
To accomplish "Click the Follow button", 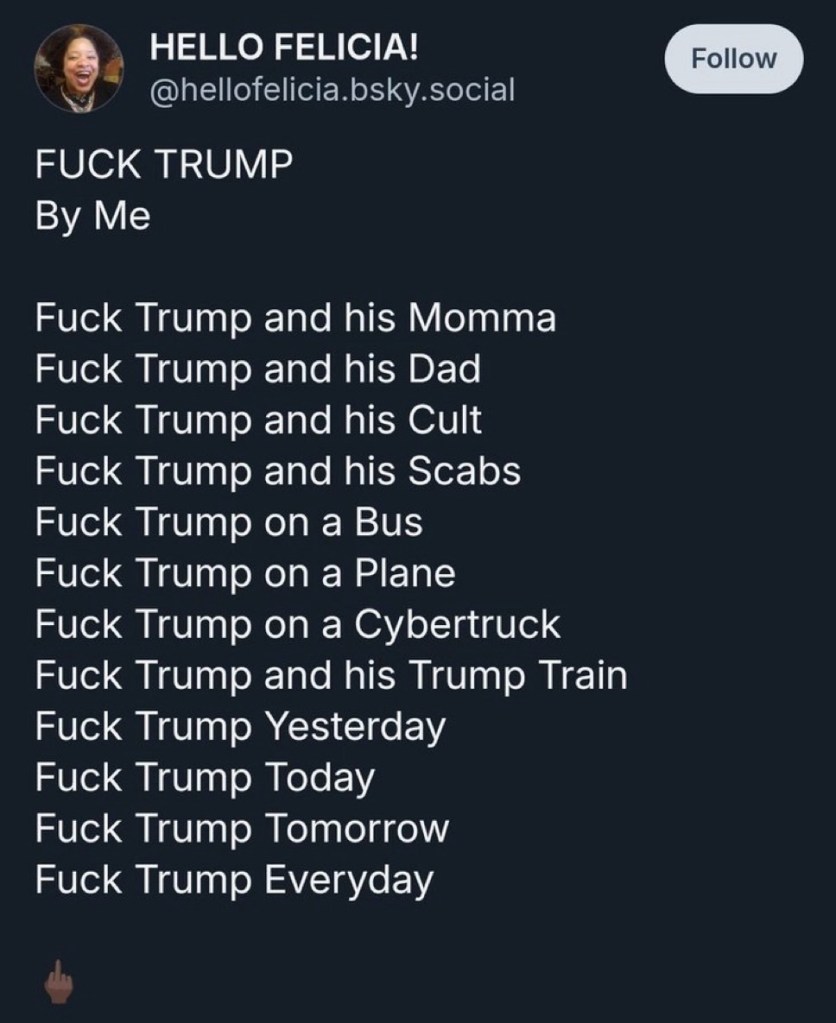I will click(x=734, y=59).
